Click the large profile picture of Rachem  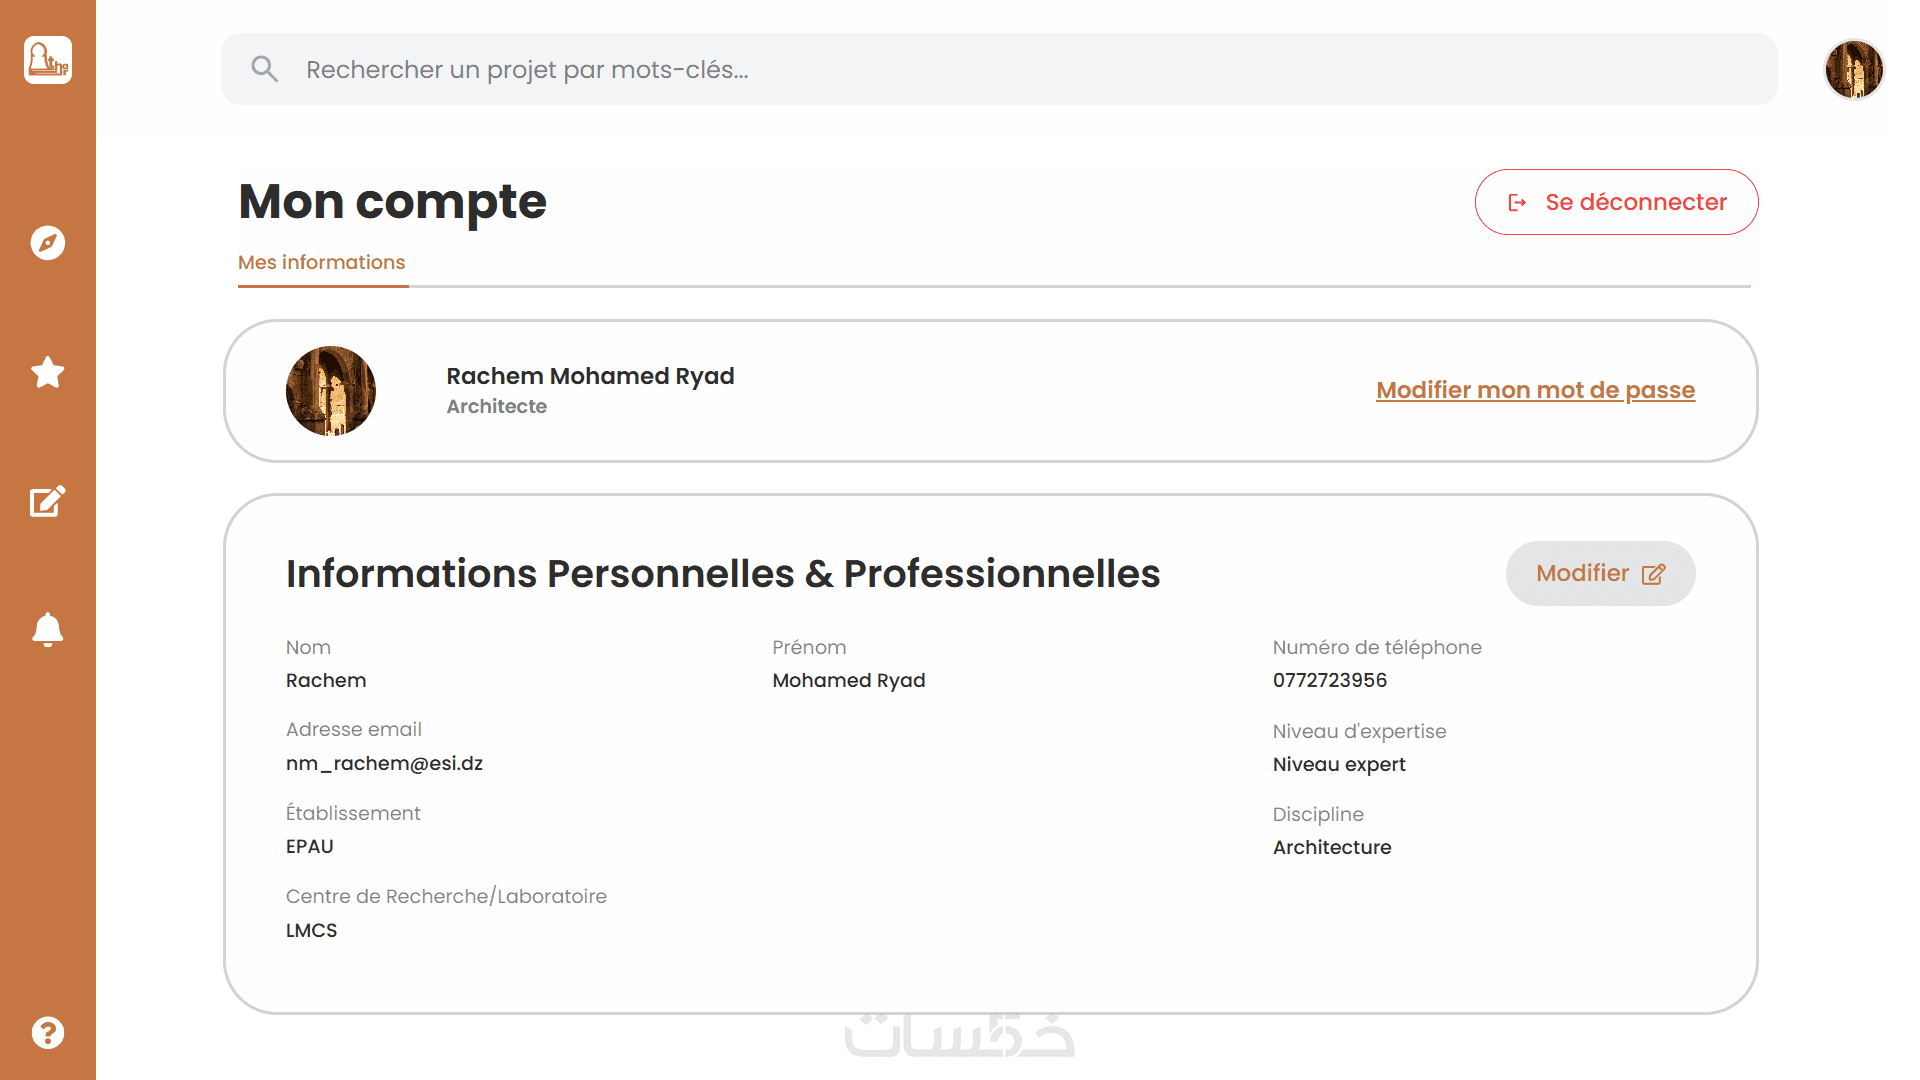331,391
